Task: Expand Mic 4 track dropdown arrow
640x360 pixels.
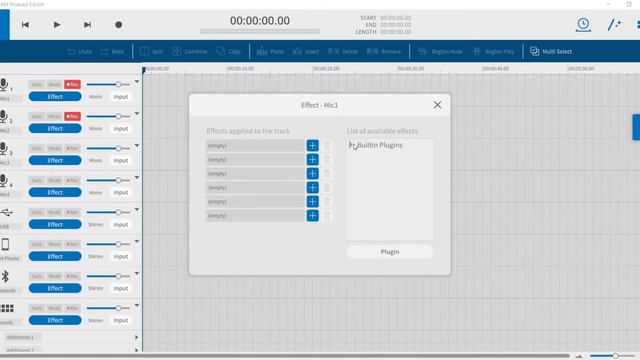Action: [x=137, y=178]
